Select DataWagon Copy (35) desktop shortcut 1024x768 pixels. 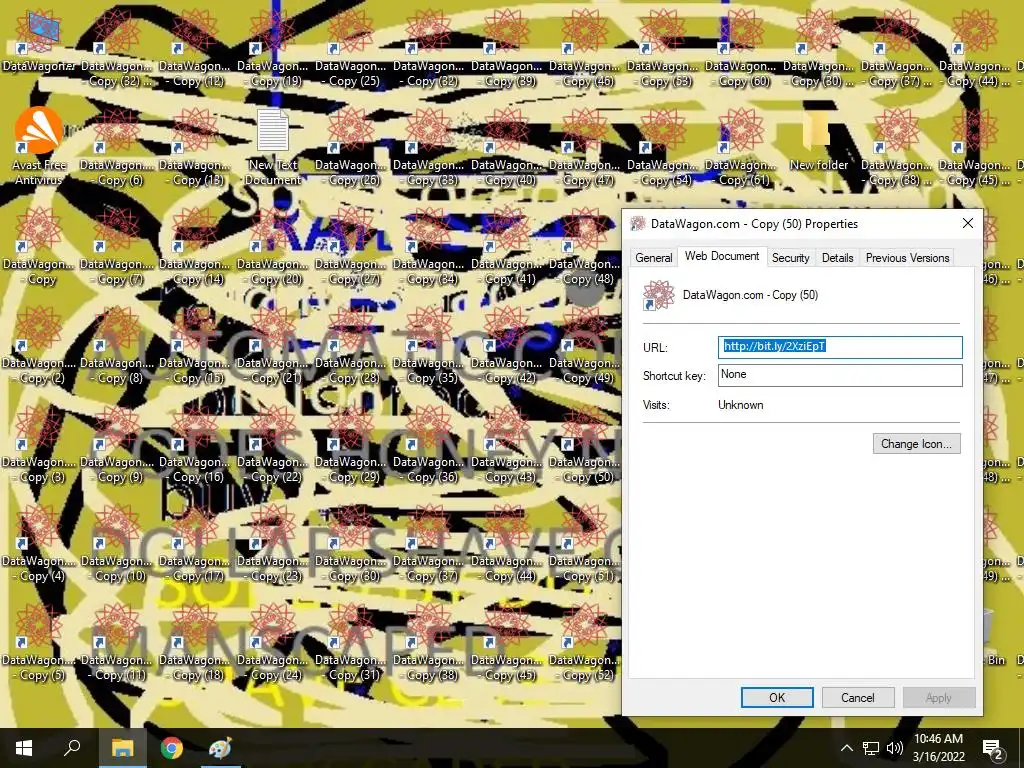429,344
